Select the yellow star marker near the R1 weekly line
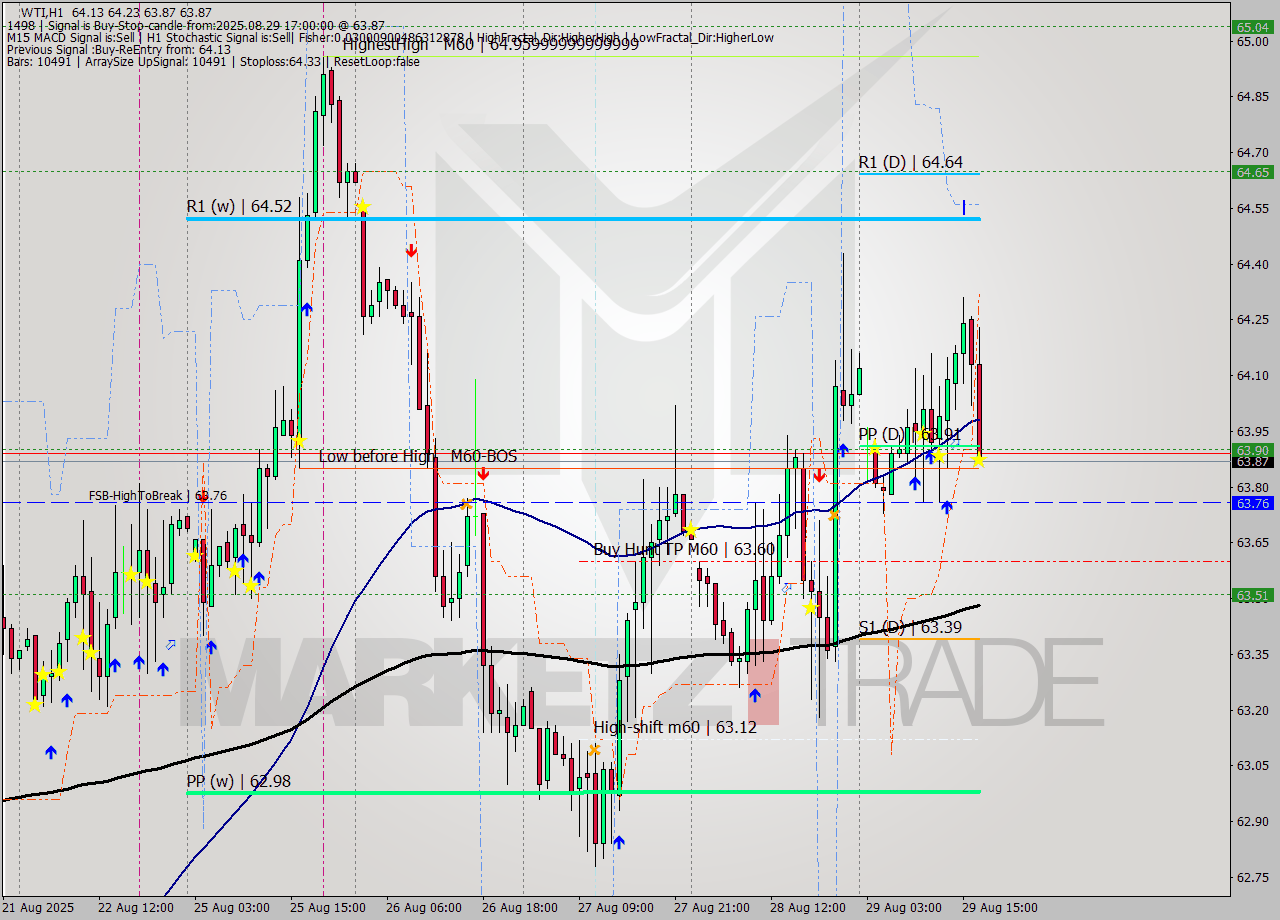The width and height of the screenshot is (1280, 920). point(363,206)
